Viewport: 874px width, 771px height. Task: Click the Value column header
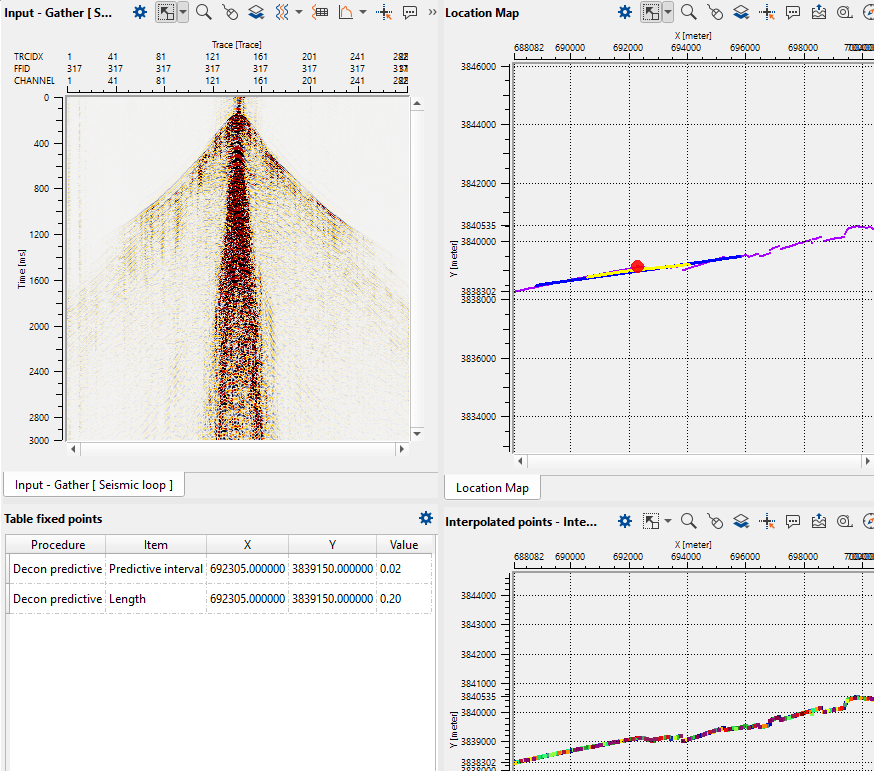click(x=404, y=545)
